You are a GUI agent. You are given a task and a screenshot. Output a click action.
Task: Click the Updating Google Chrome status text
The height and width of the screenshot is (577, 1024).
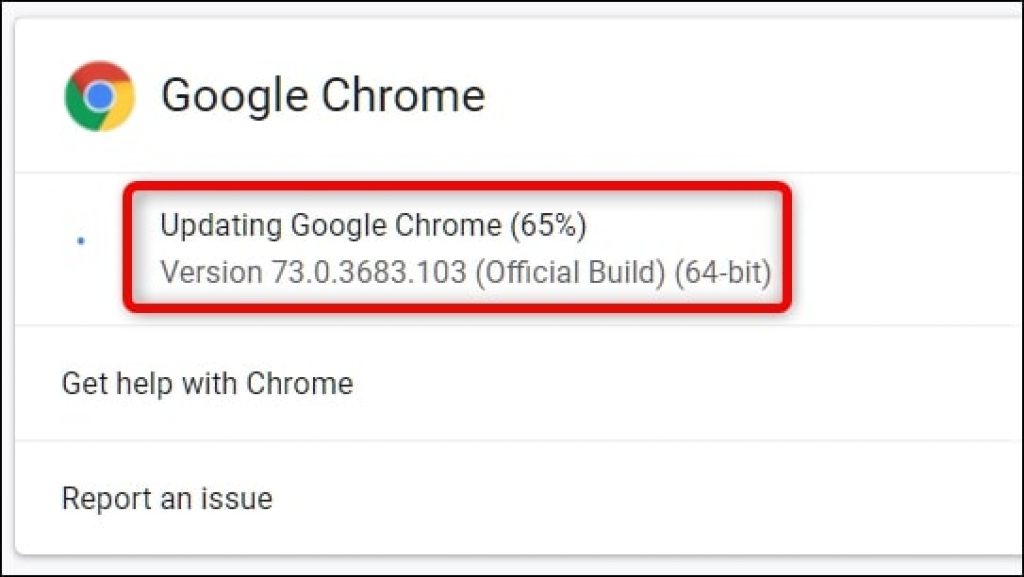click(x=374, y=225)
